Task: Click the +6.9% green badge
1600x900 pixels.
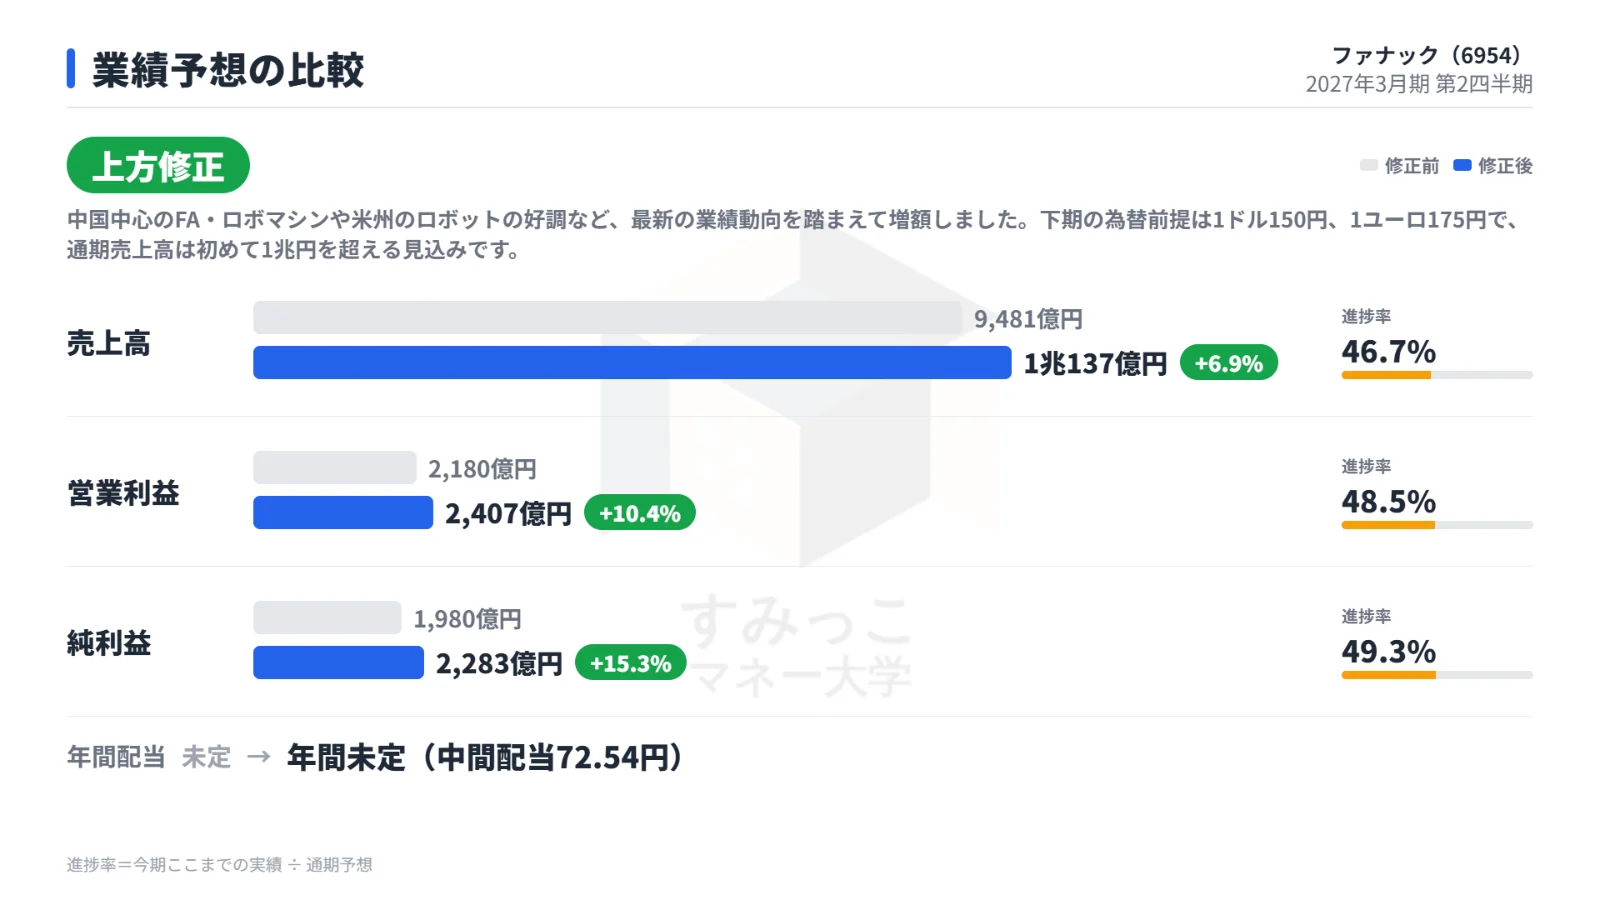Action: click(1229, 363)
